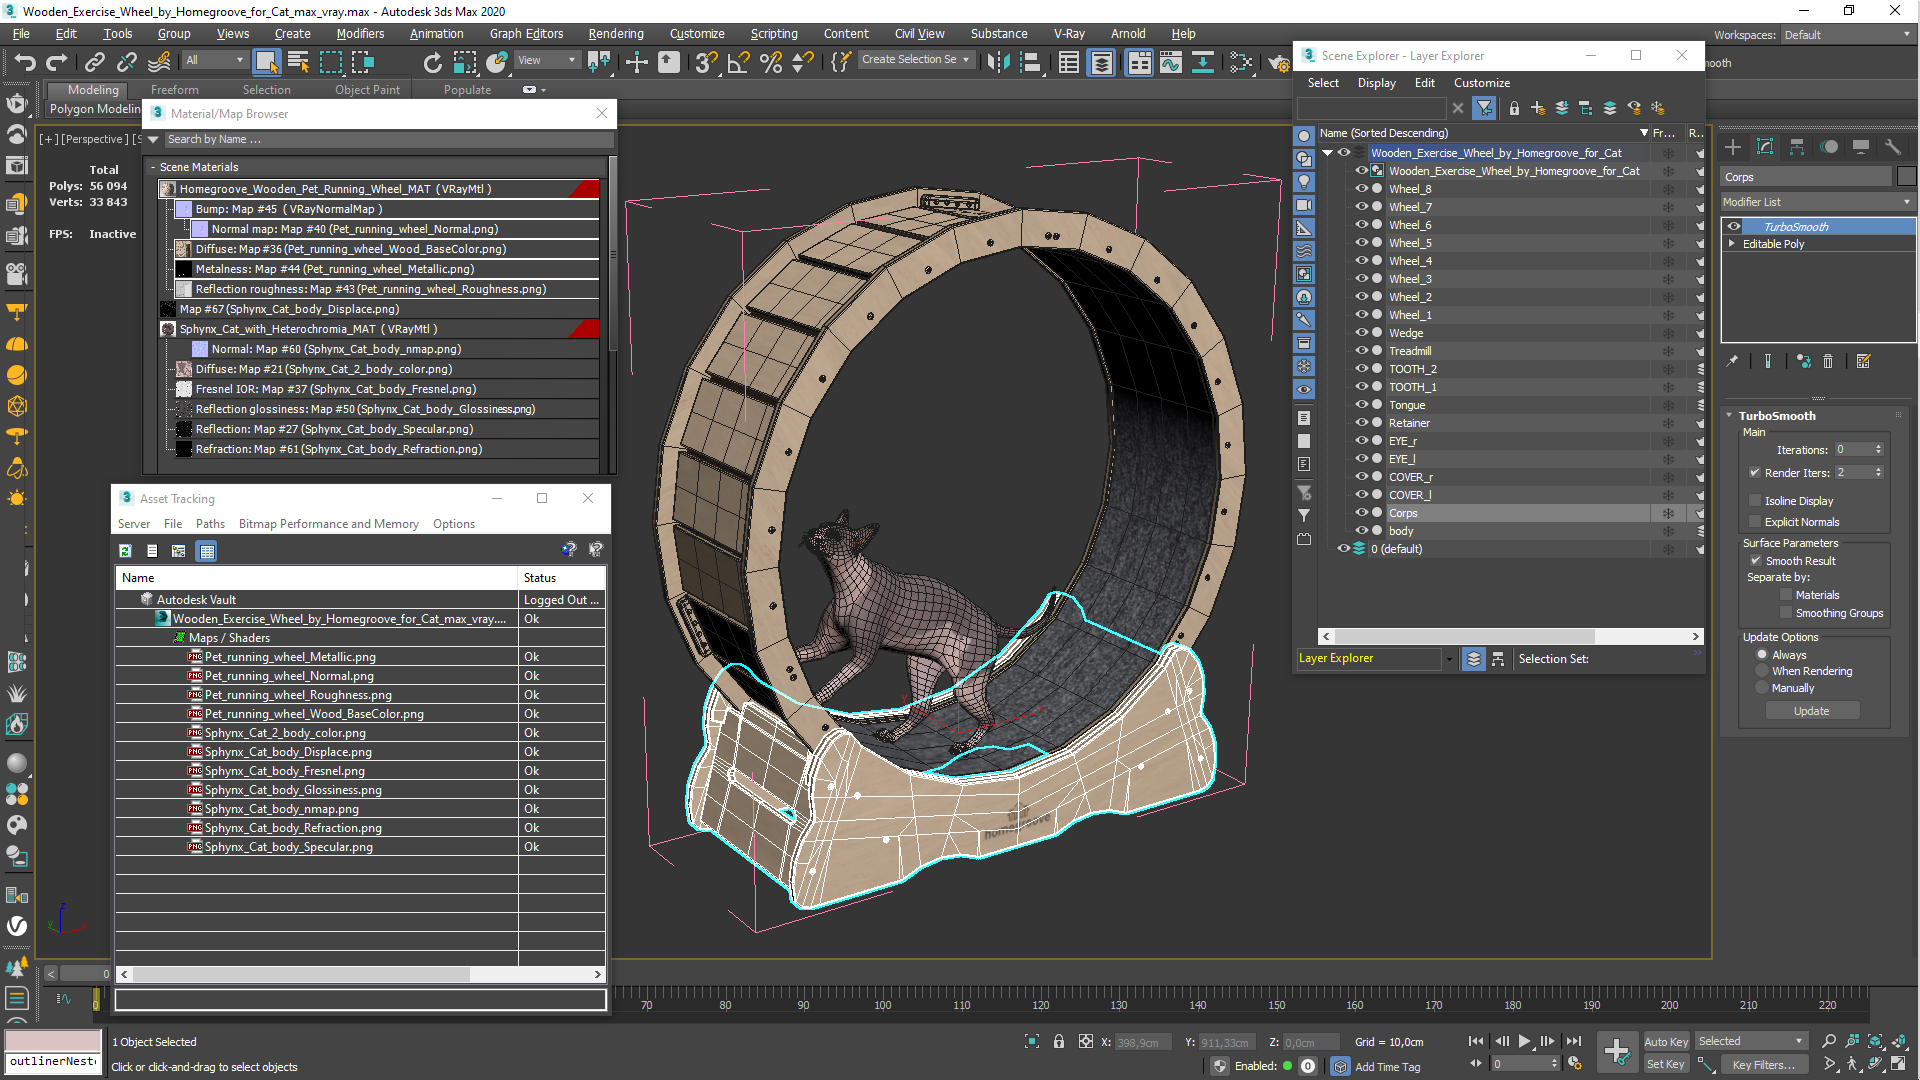Click the Auto Key button

click(1665, 1042)
